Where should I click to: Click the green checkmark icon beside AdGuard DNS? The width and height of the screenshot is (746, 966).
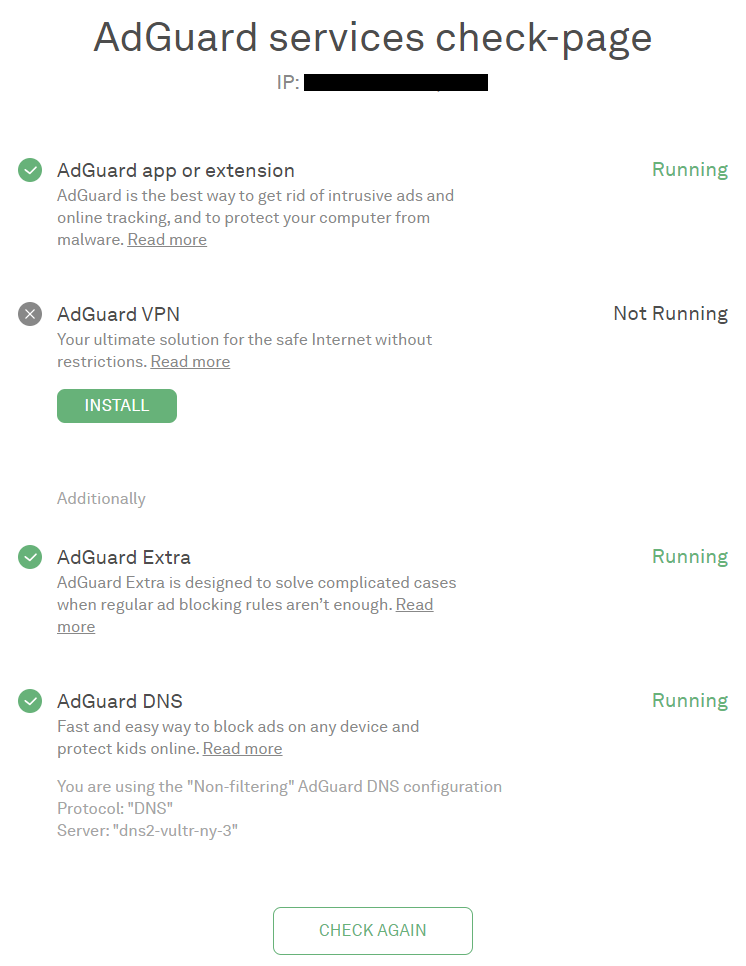point(30,701)
